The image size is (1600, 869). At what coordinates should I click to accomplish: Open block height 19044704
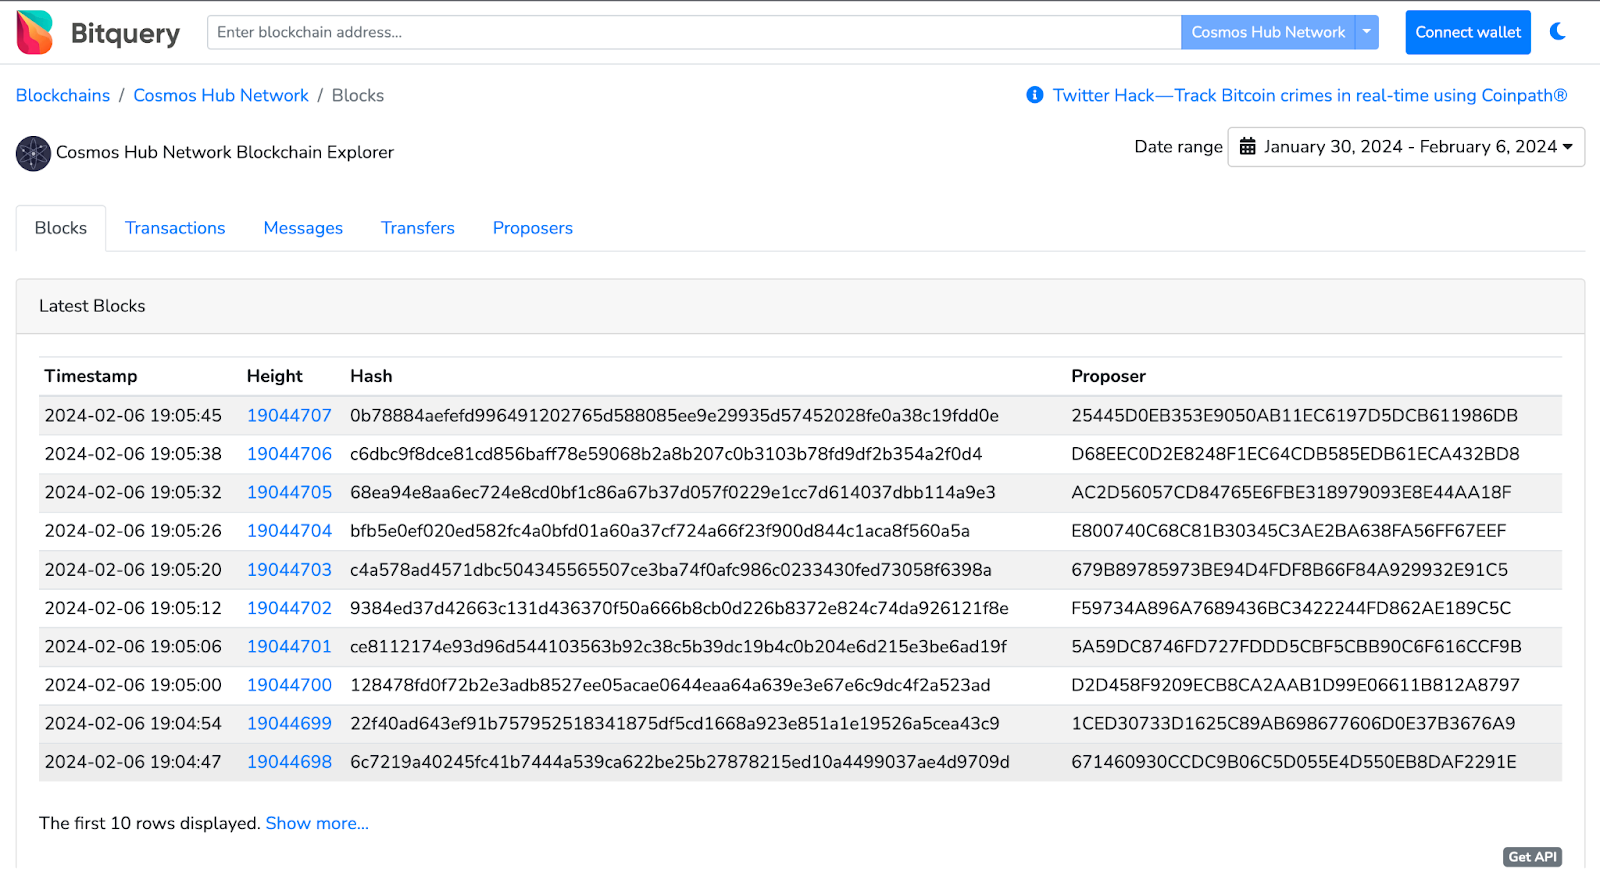coord(289,531)
